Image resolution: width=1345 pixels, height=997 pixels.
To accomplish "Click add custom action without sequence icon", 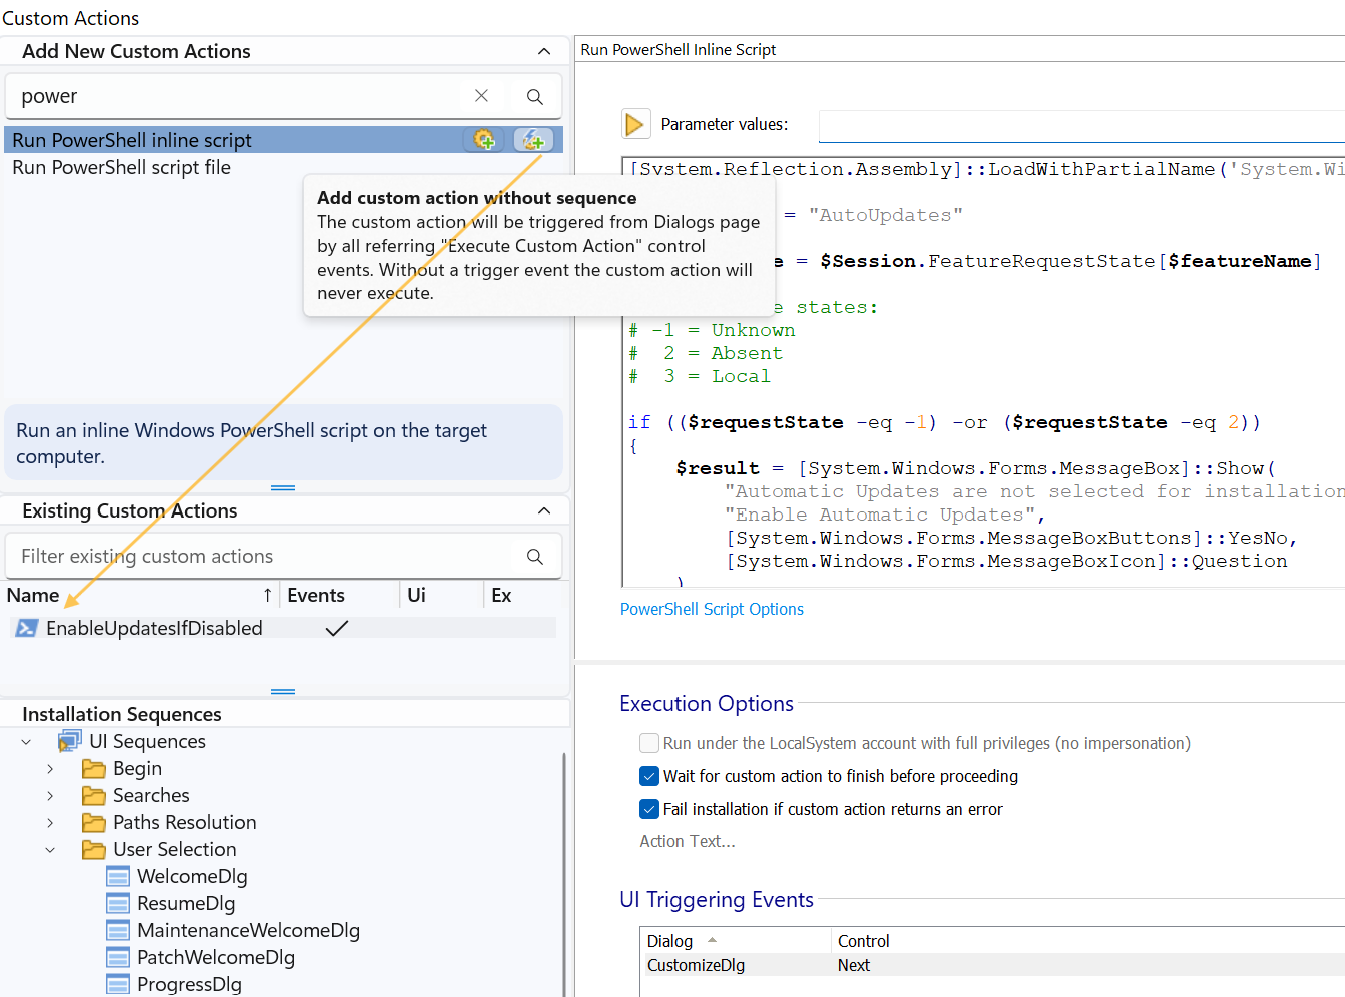I will point(534,140).
